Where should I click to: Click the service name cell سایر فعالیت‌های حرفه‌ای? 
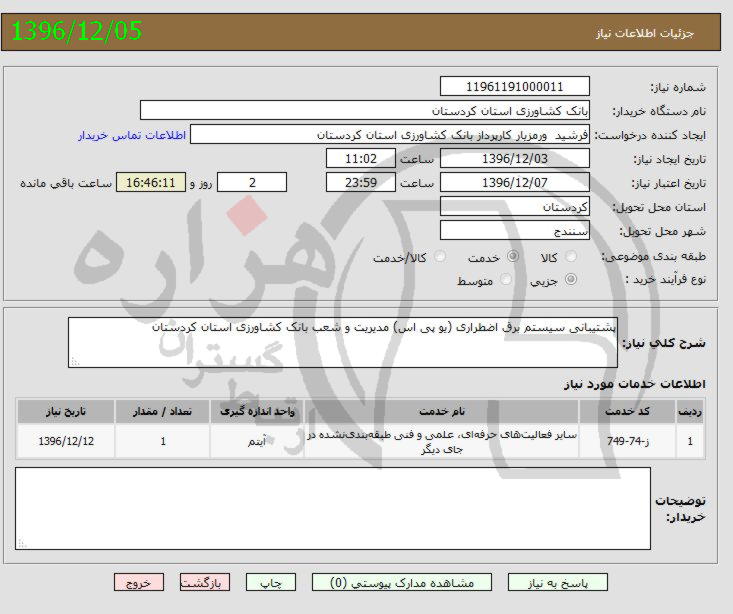pyautogui.click(x=441, y=441)
